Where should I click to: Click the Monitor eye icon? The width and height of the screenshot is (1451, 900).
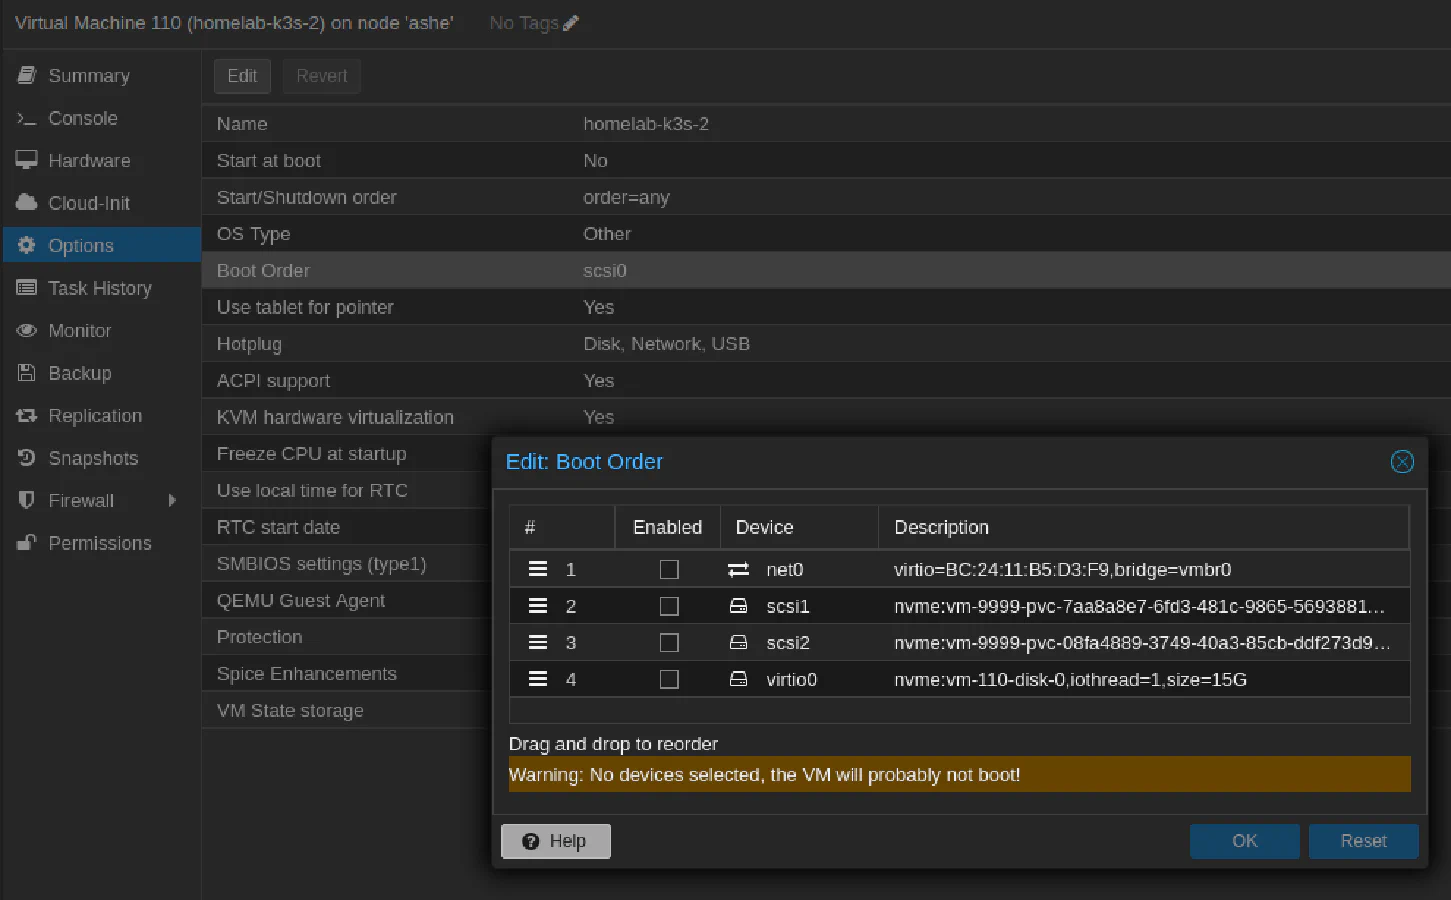[x=27, y=330]
